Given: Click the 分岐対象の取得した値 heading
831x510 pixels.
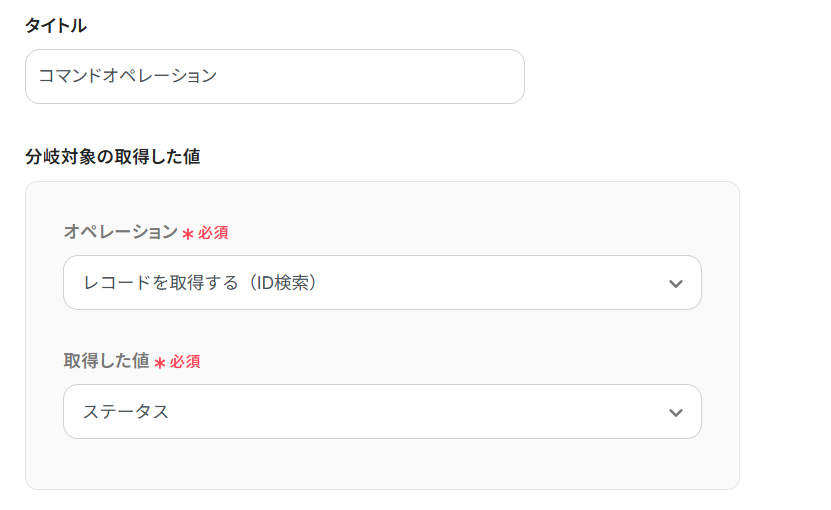Looking at the screenshot, I should 112,157.
